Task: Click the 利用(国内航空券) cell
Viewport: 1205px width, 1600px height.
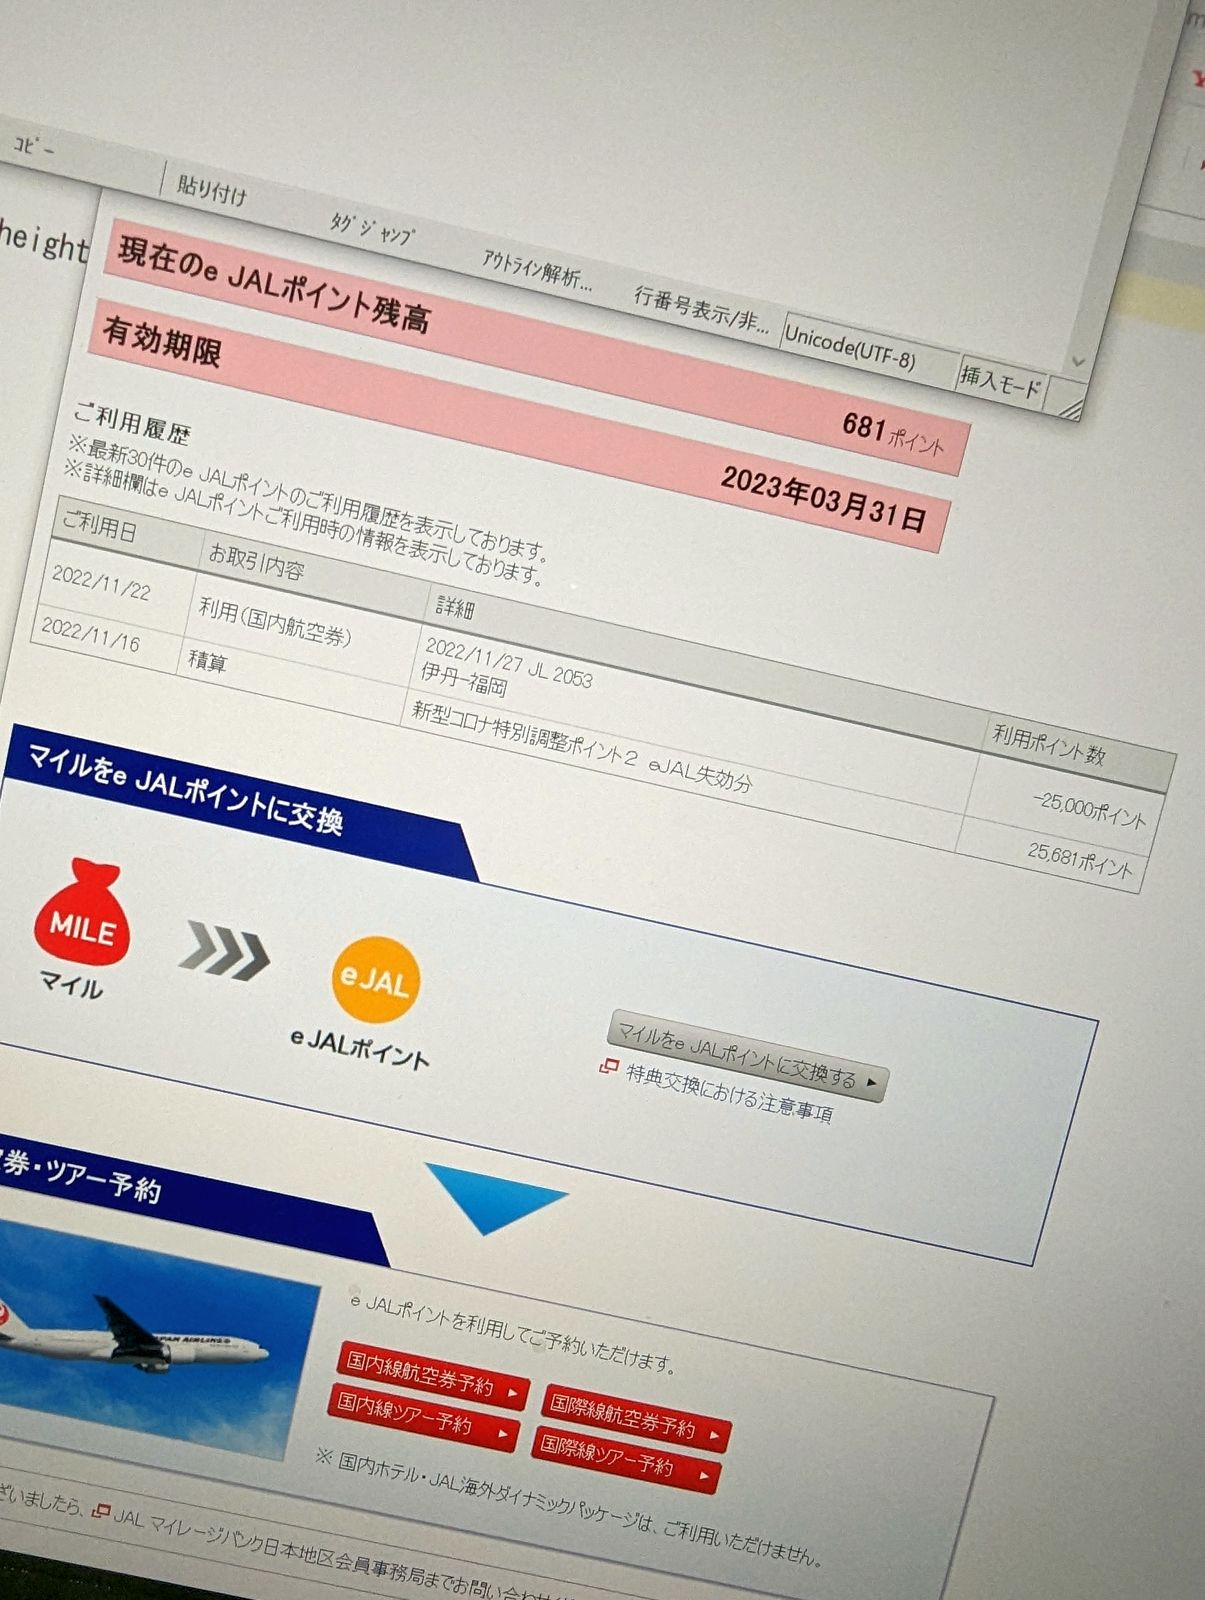Action: pyautogui.click(x=275, y=622)
